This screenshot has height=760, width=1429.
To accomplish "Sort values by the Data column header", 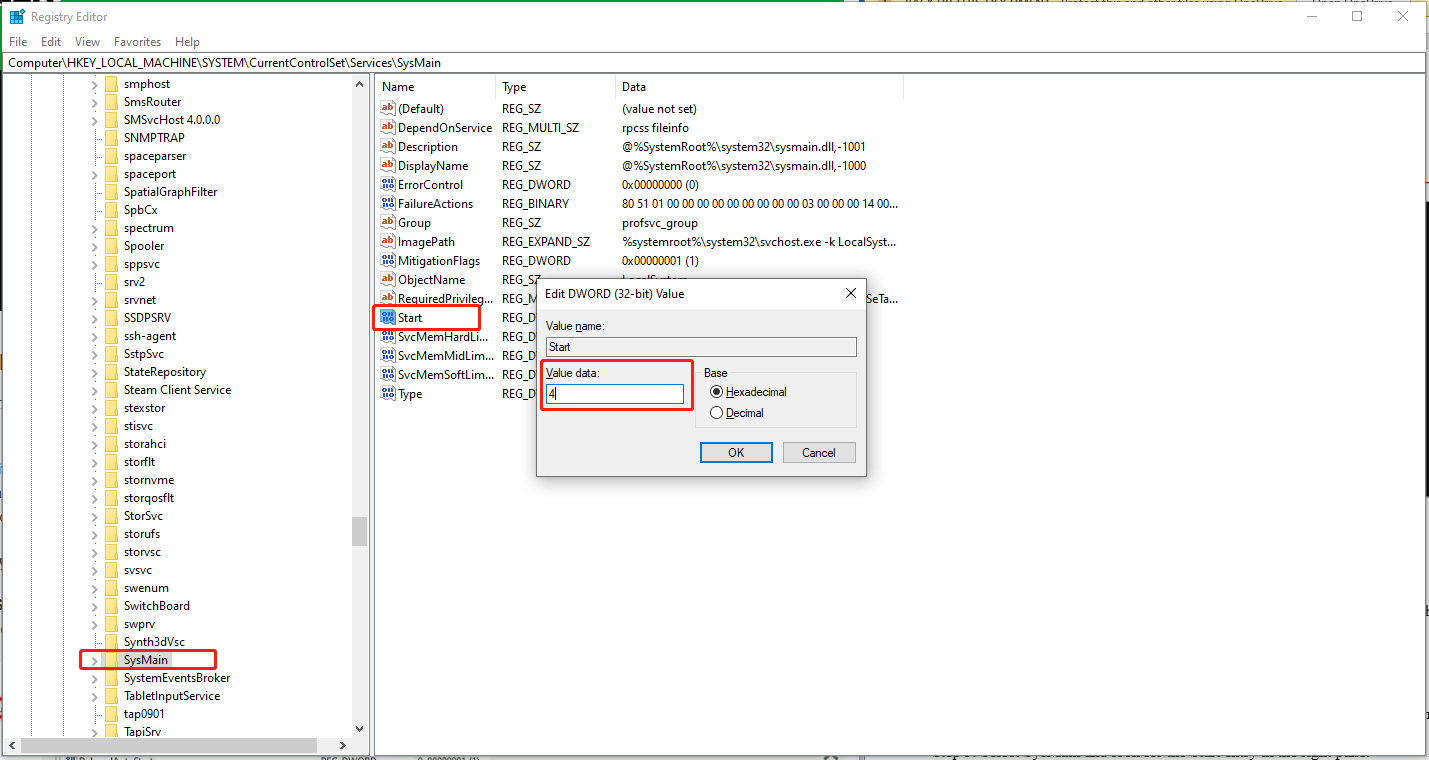I will click(x=759, y=87).
